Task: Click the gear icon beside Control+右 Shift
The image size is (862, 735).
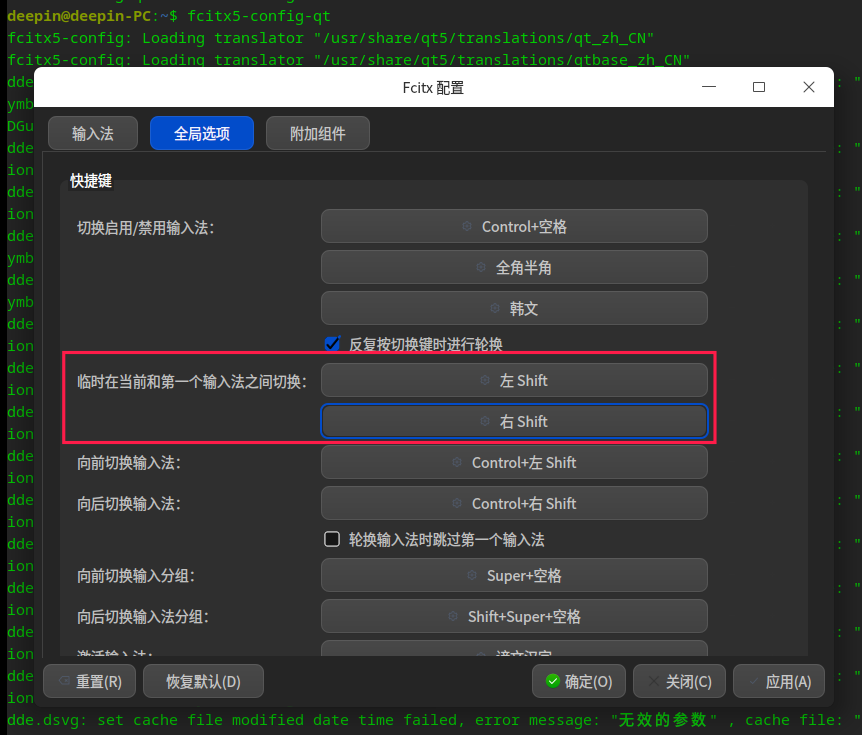Action: pos(457,503)
